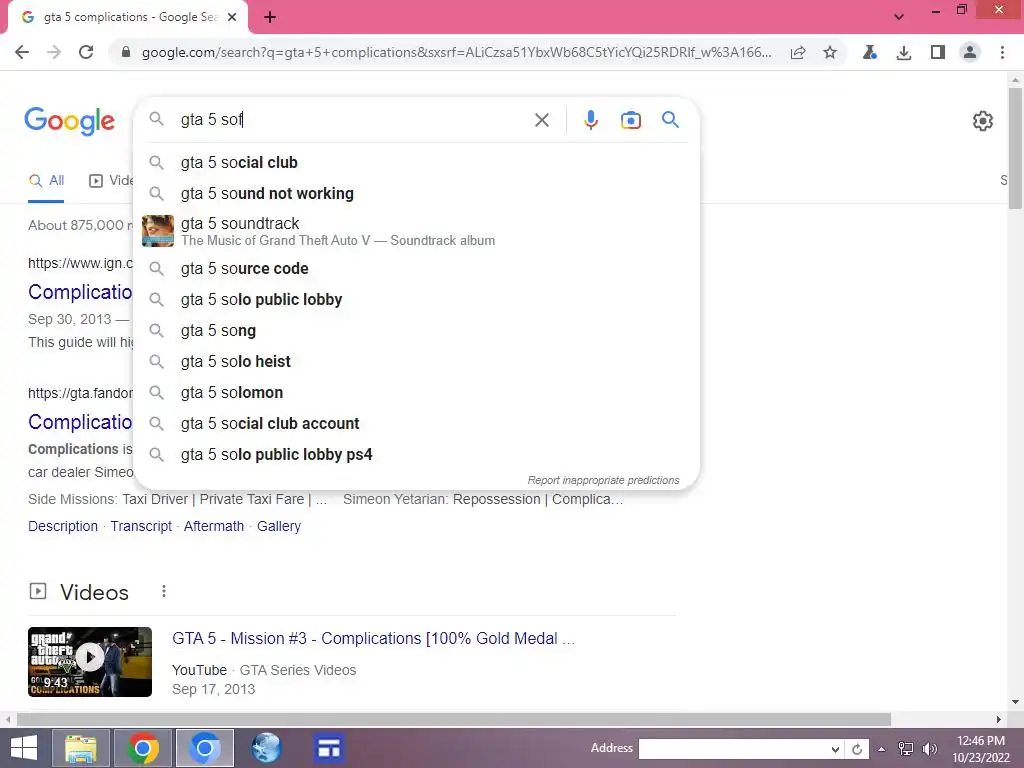Image resolution: width=1024 pixels, height=768 pixels.
Task: Open Google quick settings gear
Action: pos(982,121)
